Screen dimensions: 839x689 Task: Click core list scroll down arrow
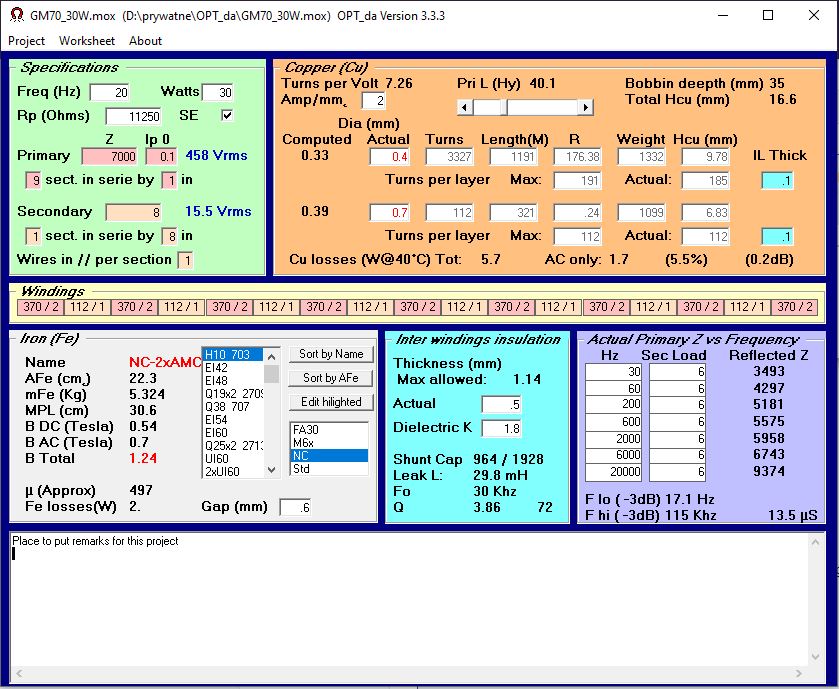tap(271, 470)
